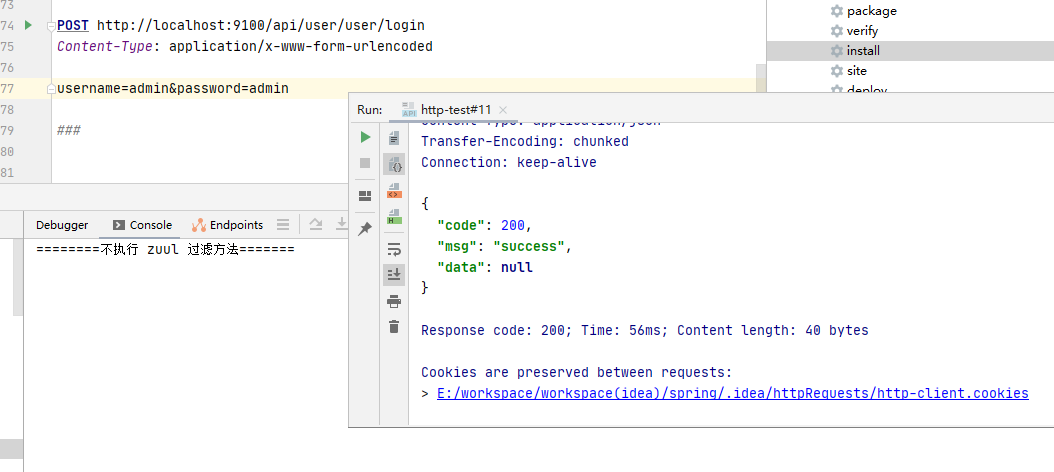The width and height of the screenshot is (1054, 472).
Task: Click the stop button in Run panel
Action: 365,163
